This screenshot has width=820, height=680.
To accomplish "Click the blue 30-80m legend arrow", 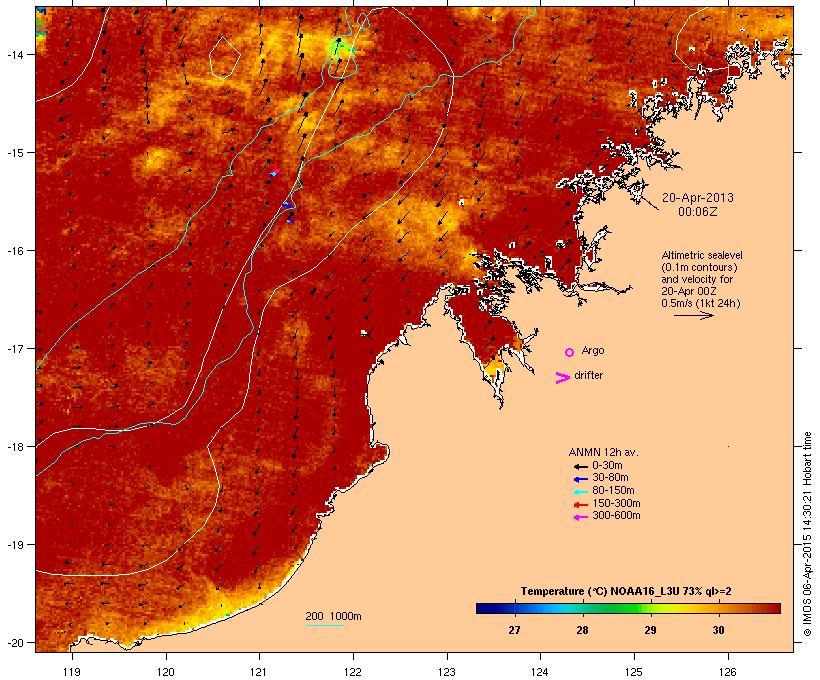I will [x=581, y=479].
